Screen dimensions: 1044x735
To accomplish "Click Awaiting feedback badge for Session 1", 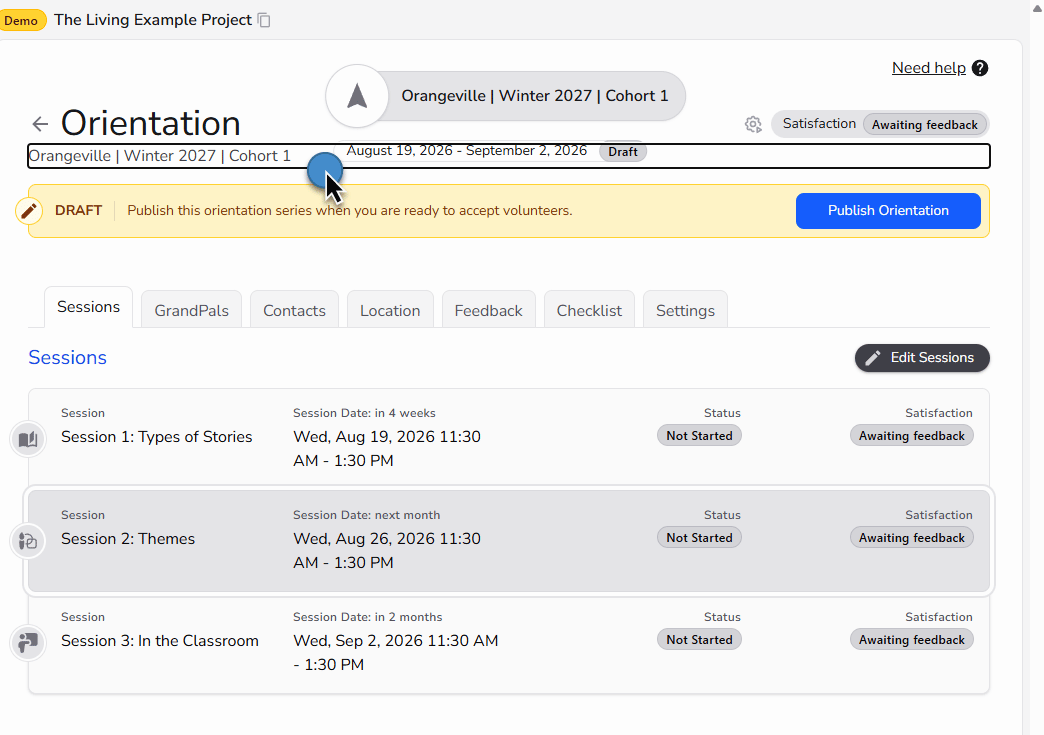I will [912, 436].
